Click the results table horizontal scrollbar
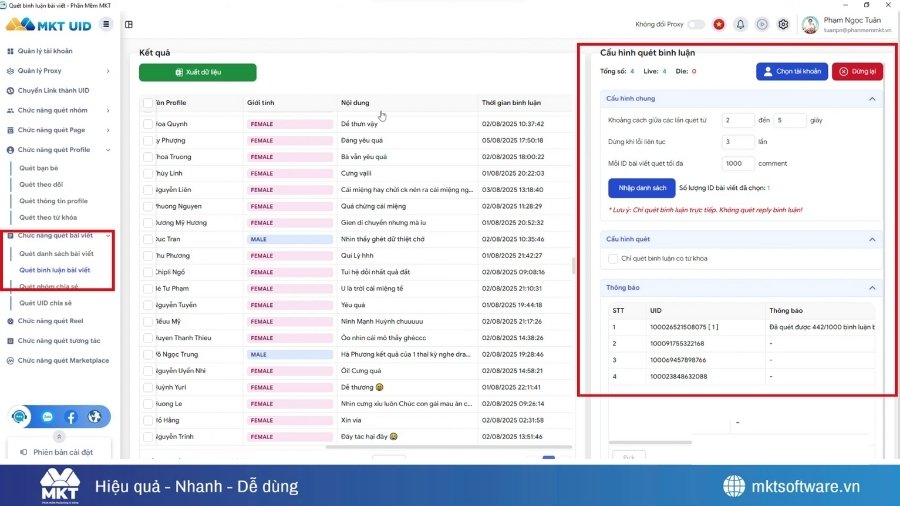Viewport: 900px width, 506px height. (x=448, y=447)
